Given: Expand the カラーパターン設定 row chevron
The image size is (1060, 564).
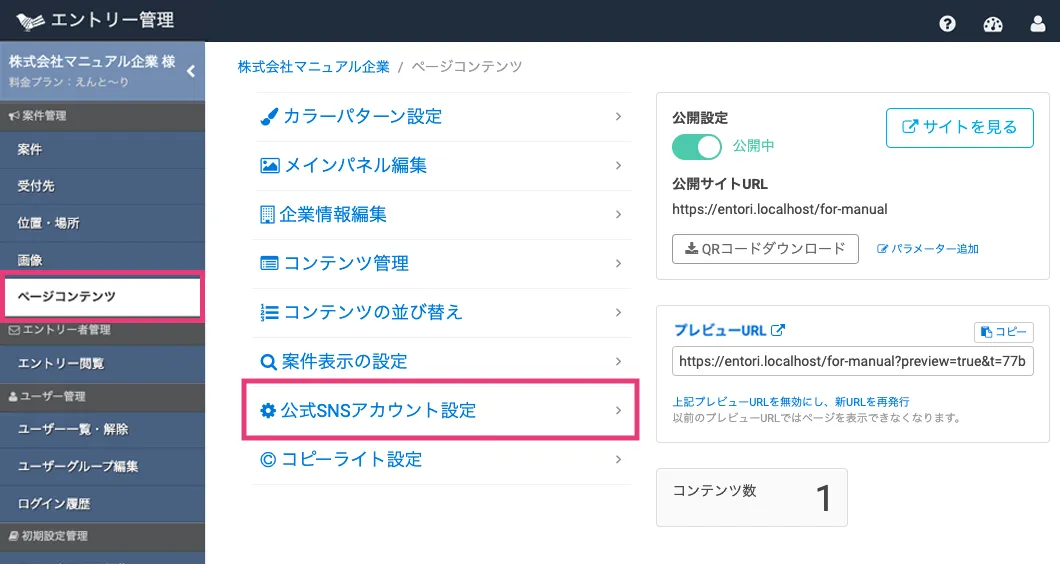Looking at the screenshot, I should (x=618, y=117).
